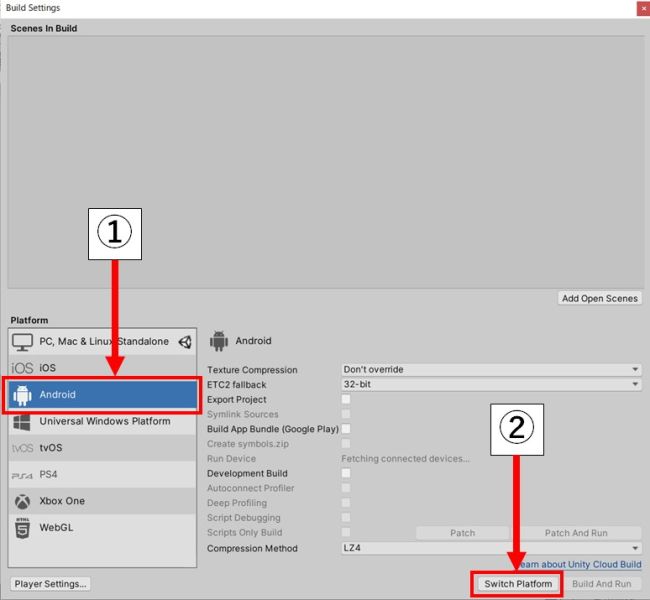Screen dimensions: 650x600
Task: Click the iOS platform icon
Action: click(x=22, y=368)
